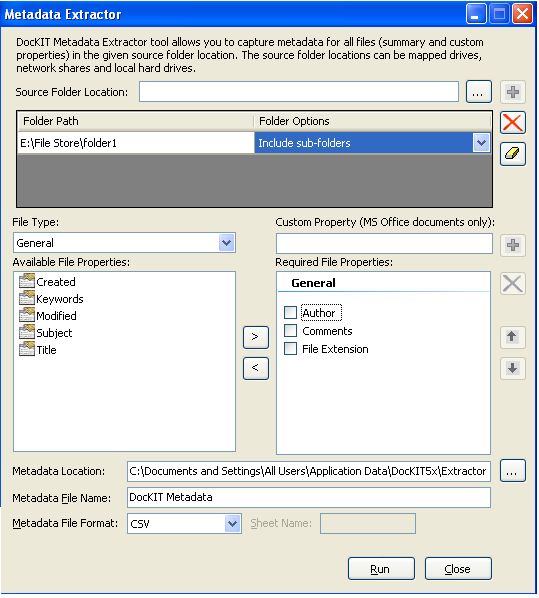Viewport: 539px width, 598px height.
Task: Click the grey X remove required property icon
Action: point(513,283)
